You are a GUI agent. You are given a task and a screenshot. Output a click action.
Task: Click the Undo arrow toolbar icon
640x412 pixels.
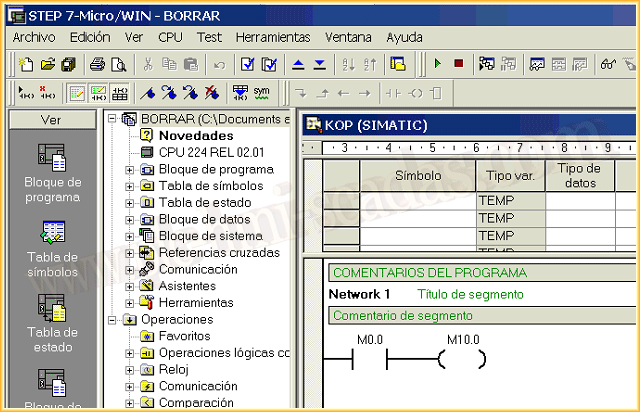(219, 64)
